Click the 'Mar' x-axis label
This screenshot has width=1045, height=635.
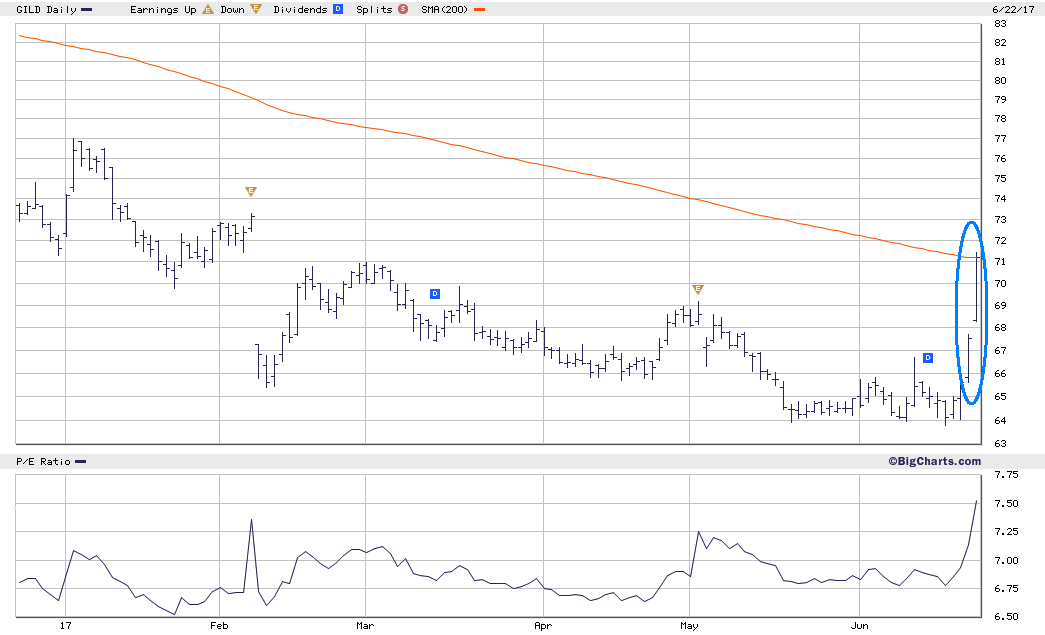click(365, 626)
